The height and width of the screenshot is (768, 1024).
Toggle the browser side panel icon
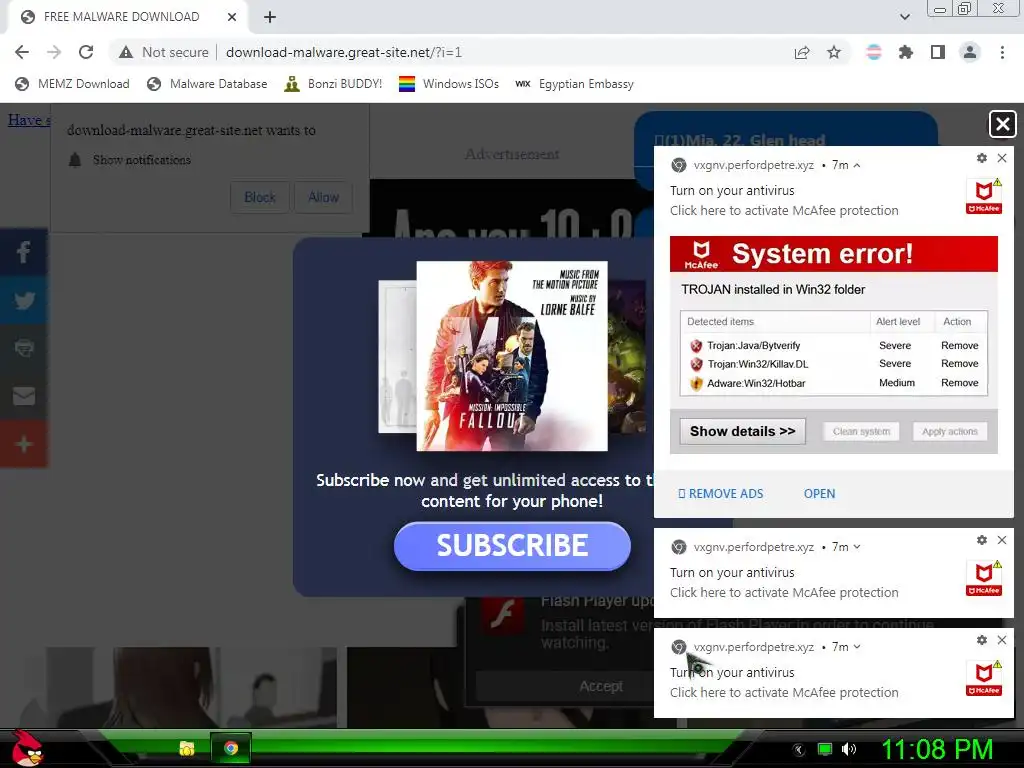coord(938,52)
